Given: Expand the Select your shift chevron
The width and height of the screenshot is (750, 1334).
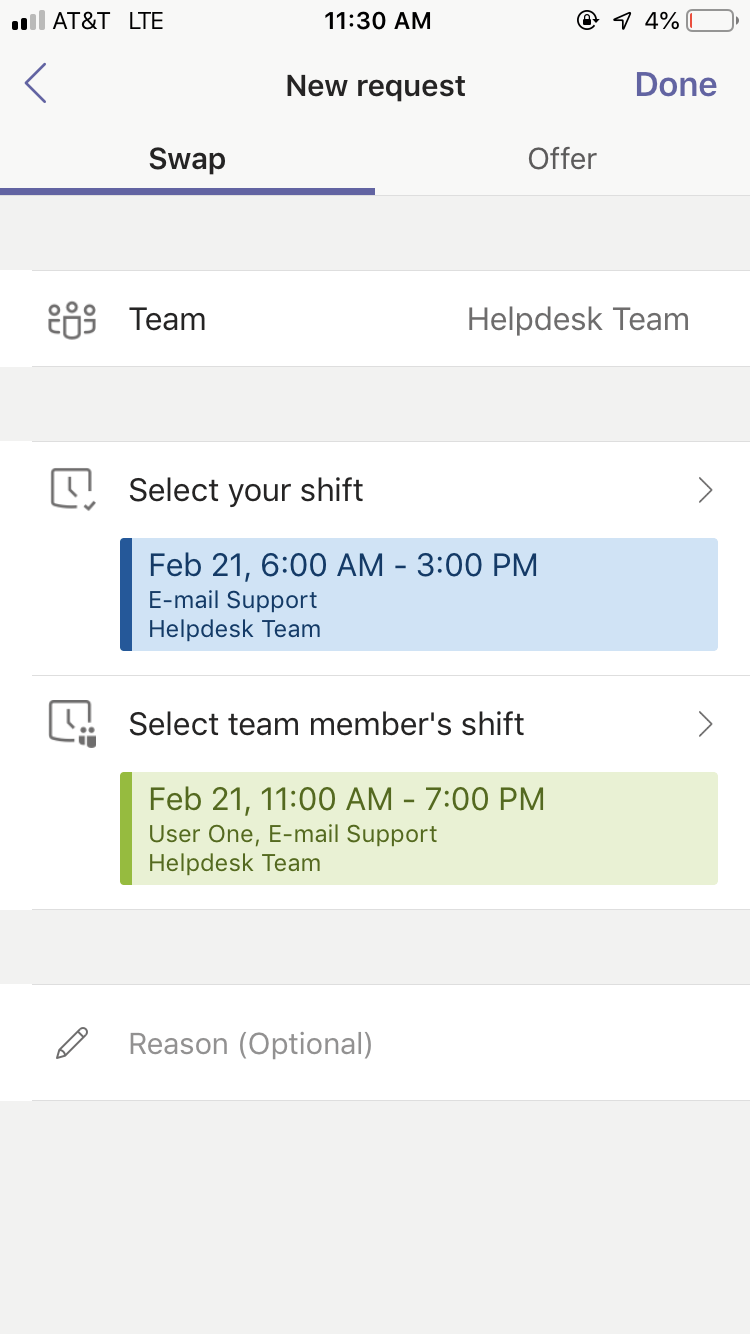Looking at the screenshot, I should [x=705, y=490].
